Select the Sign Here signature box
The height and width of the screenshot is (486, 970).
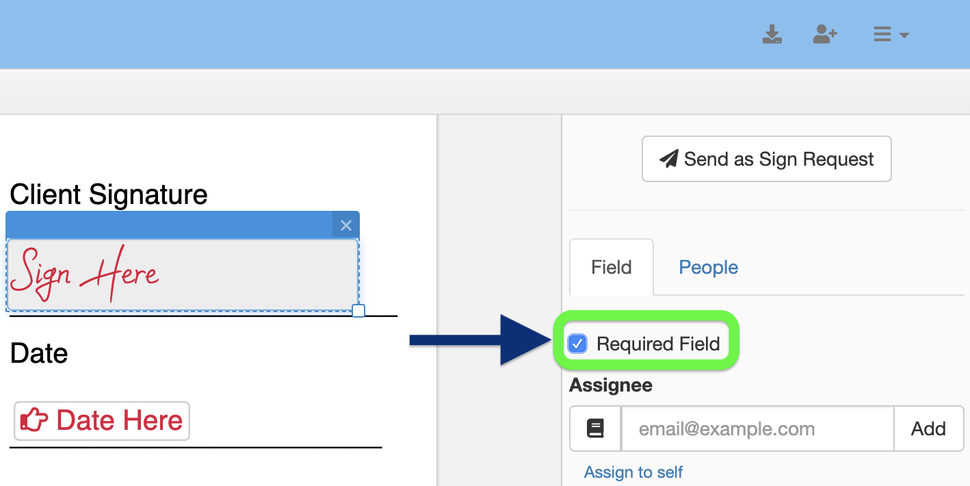coord(182,275)
